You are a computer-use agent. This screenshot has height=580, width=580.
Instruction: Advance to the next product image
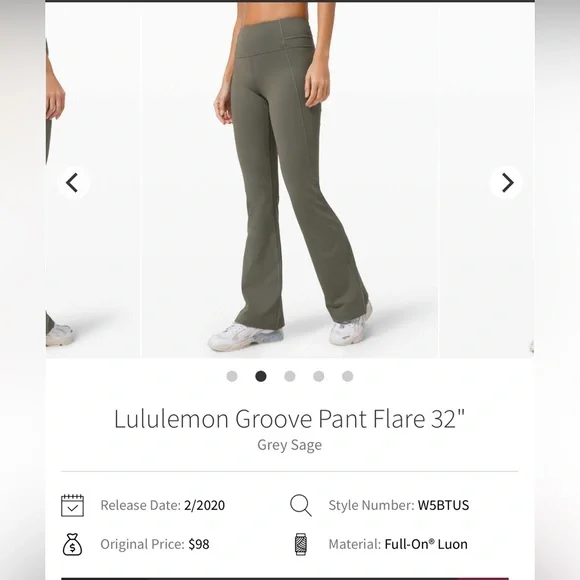tap(506, 182)
